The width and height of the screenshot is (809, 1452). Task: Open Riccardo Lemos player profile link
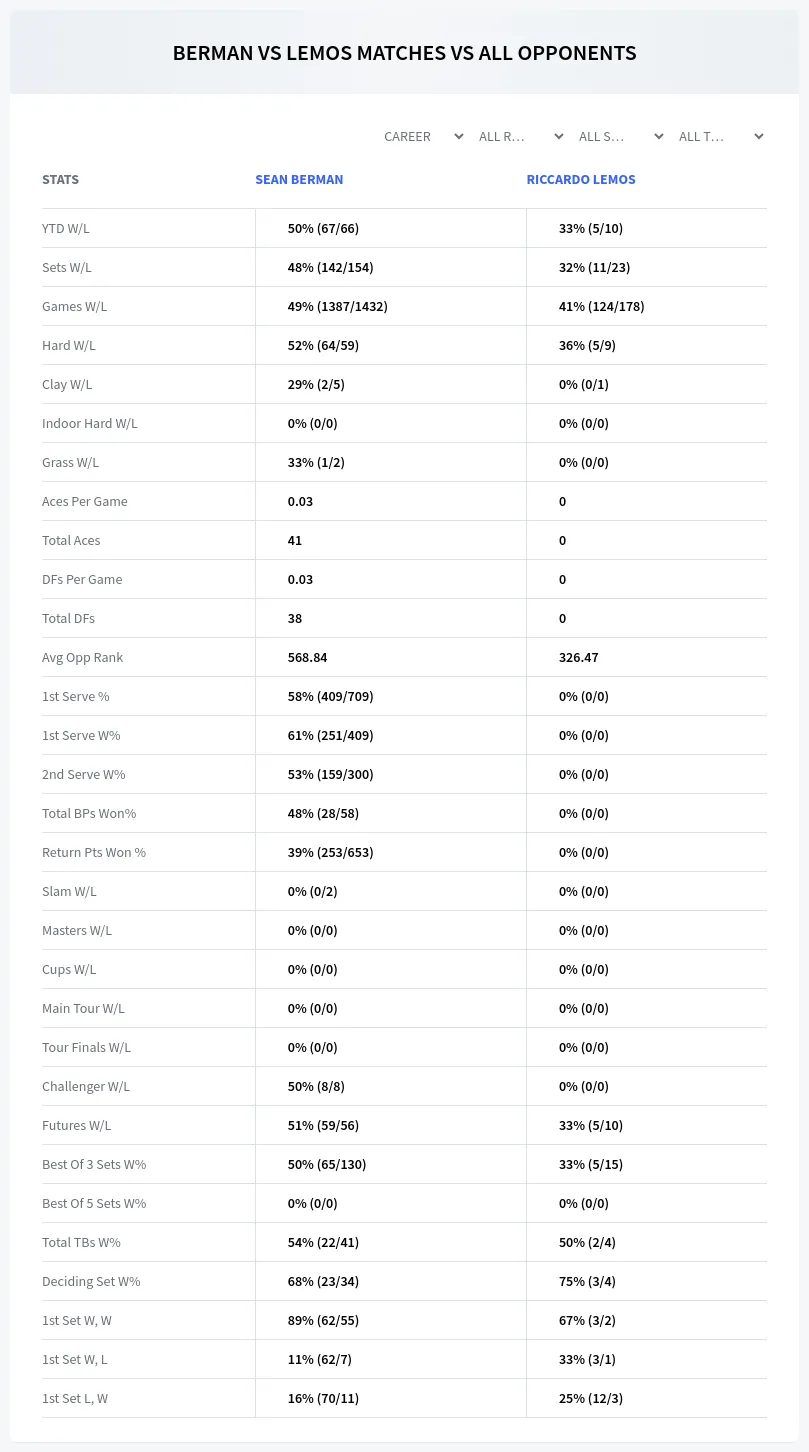(581, 180)
